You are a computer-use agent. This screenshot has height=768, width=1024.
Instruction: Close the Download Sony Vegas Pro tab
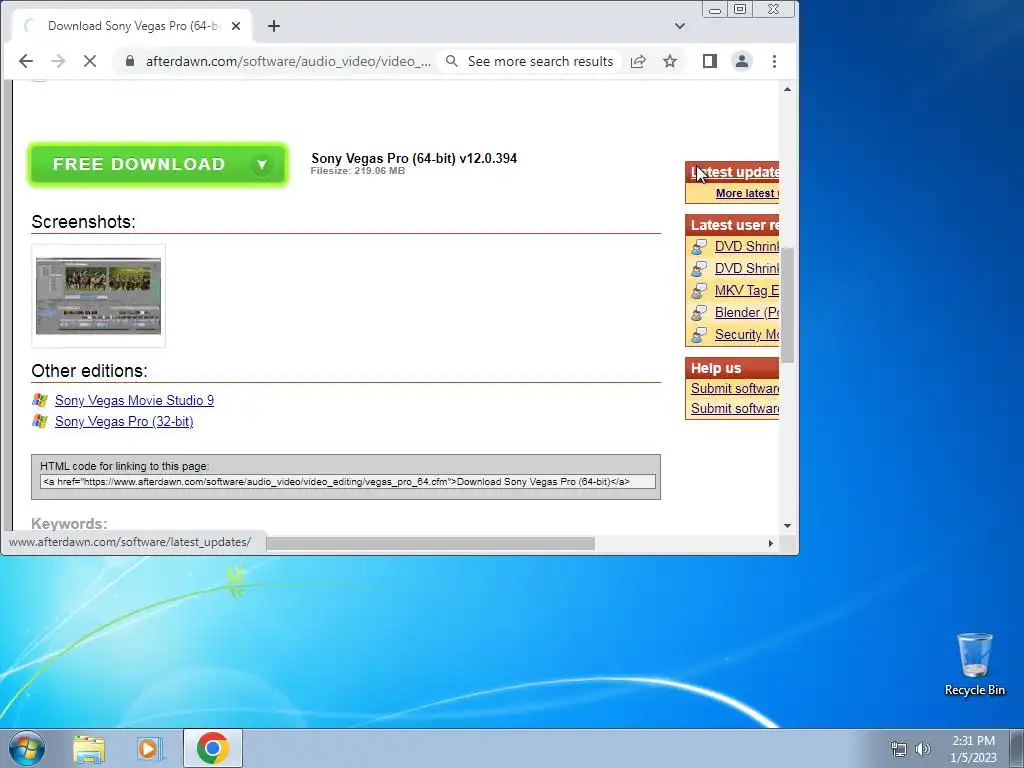pos(236,26)
